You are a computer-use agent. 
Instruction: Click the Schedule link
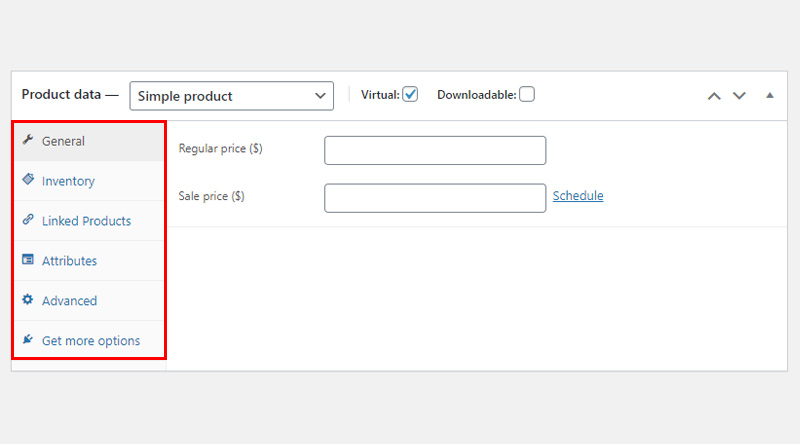click(578, 196)
